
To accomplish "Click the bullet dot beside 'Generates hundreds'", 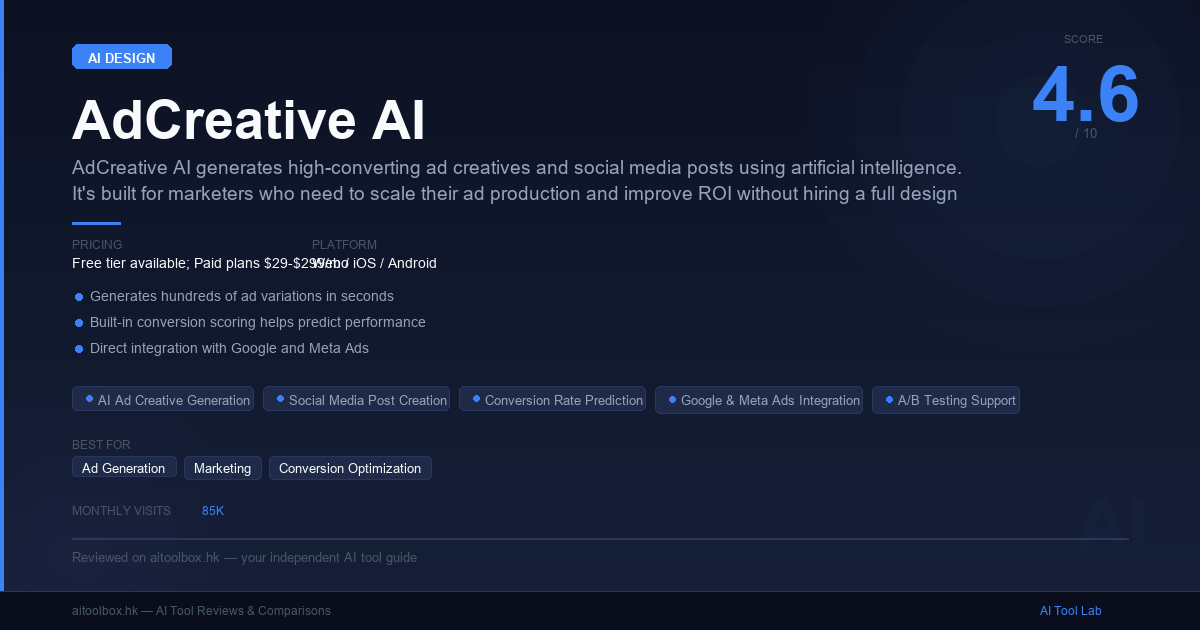I will 79,297.
